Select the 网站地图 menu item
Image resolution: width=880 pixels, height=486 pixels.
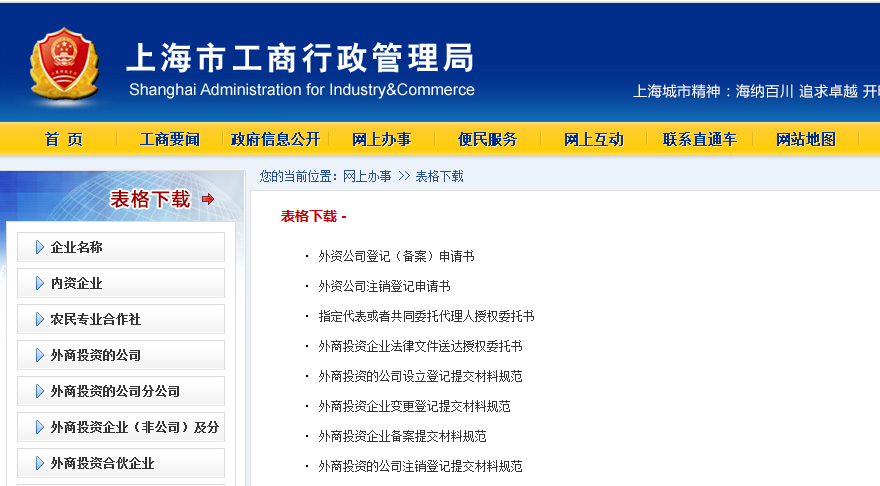(806, 139)
